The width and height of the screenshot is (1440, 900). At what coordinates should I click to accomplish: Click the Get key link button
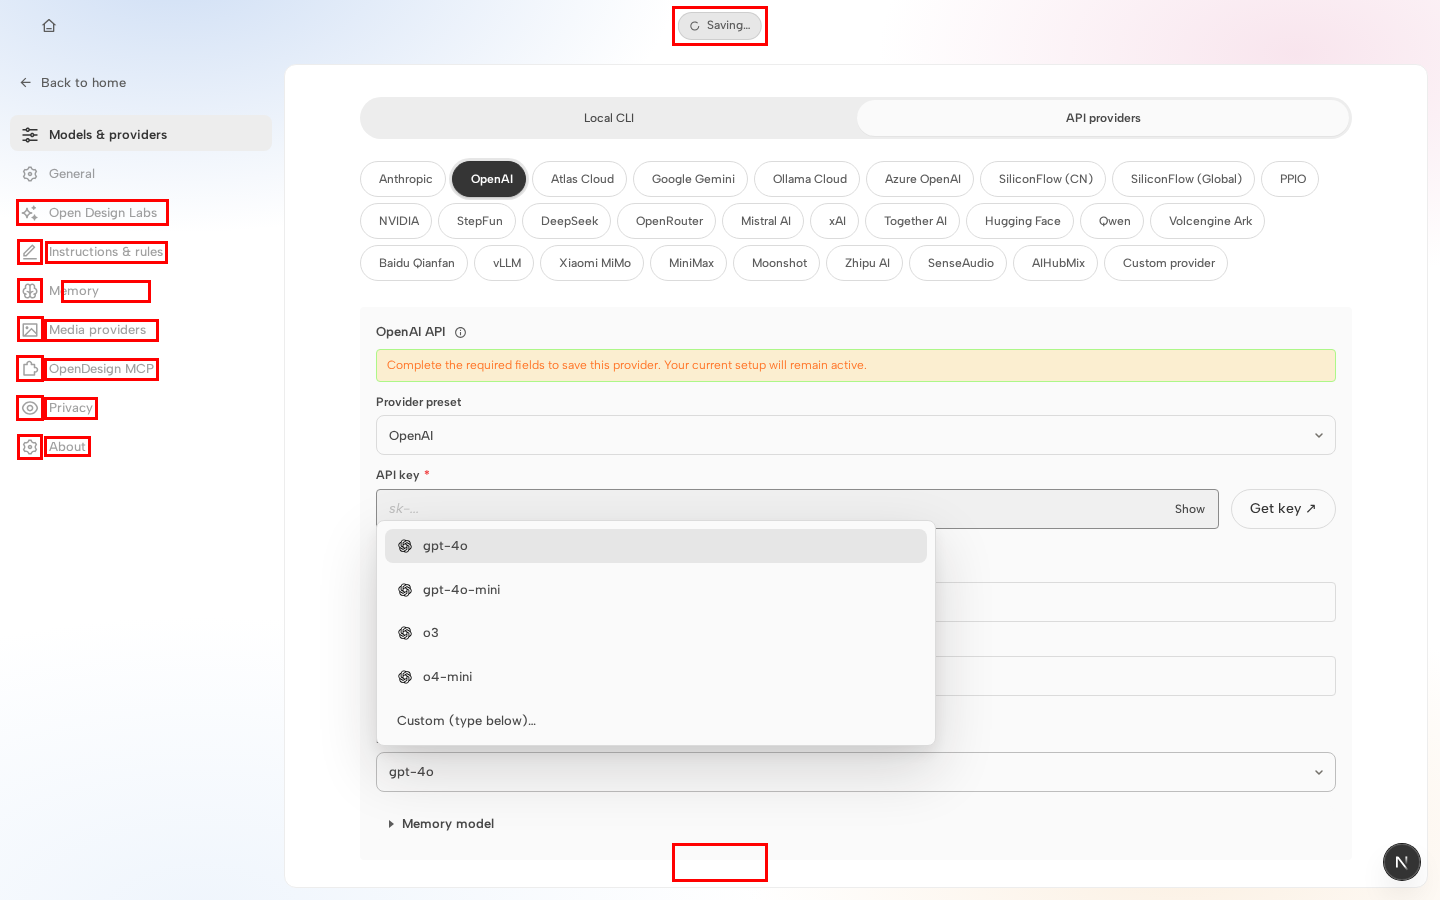(1283, 509)
